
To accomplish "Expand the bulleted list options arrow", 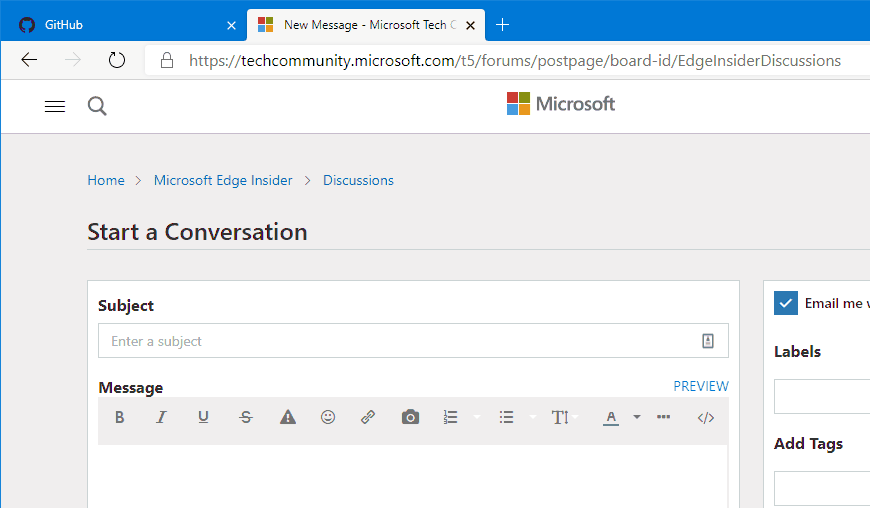I will pos(533,418).
